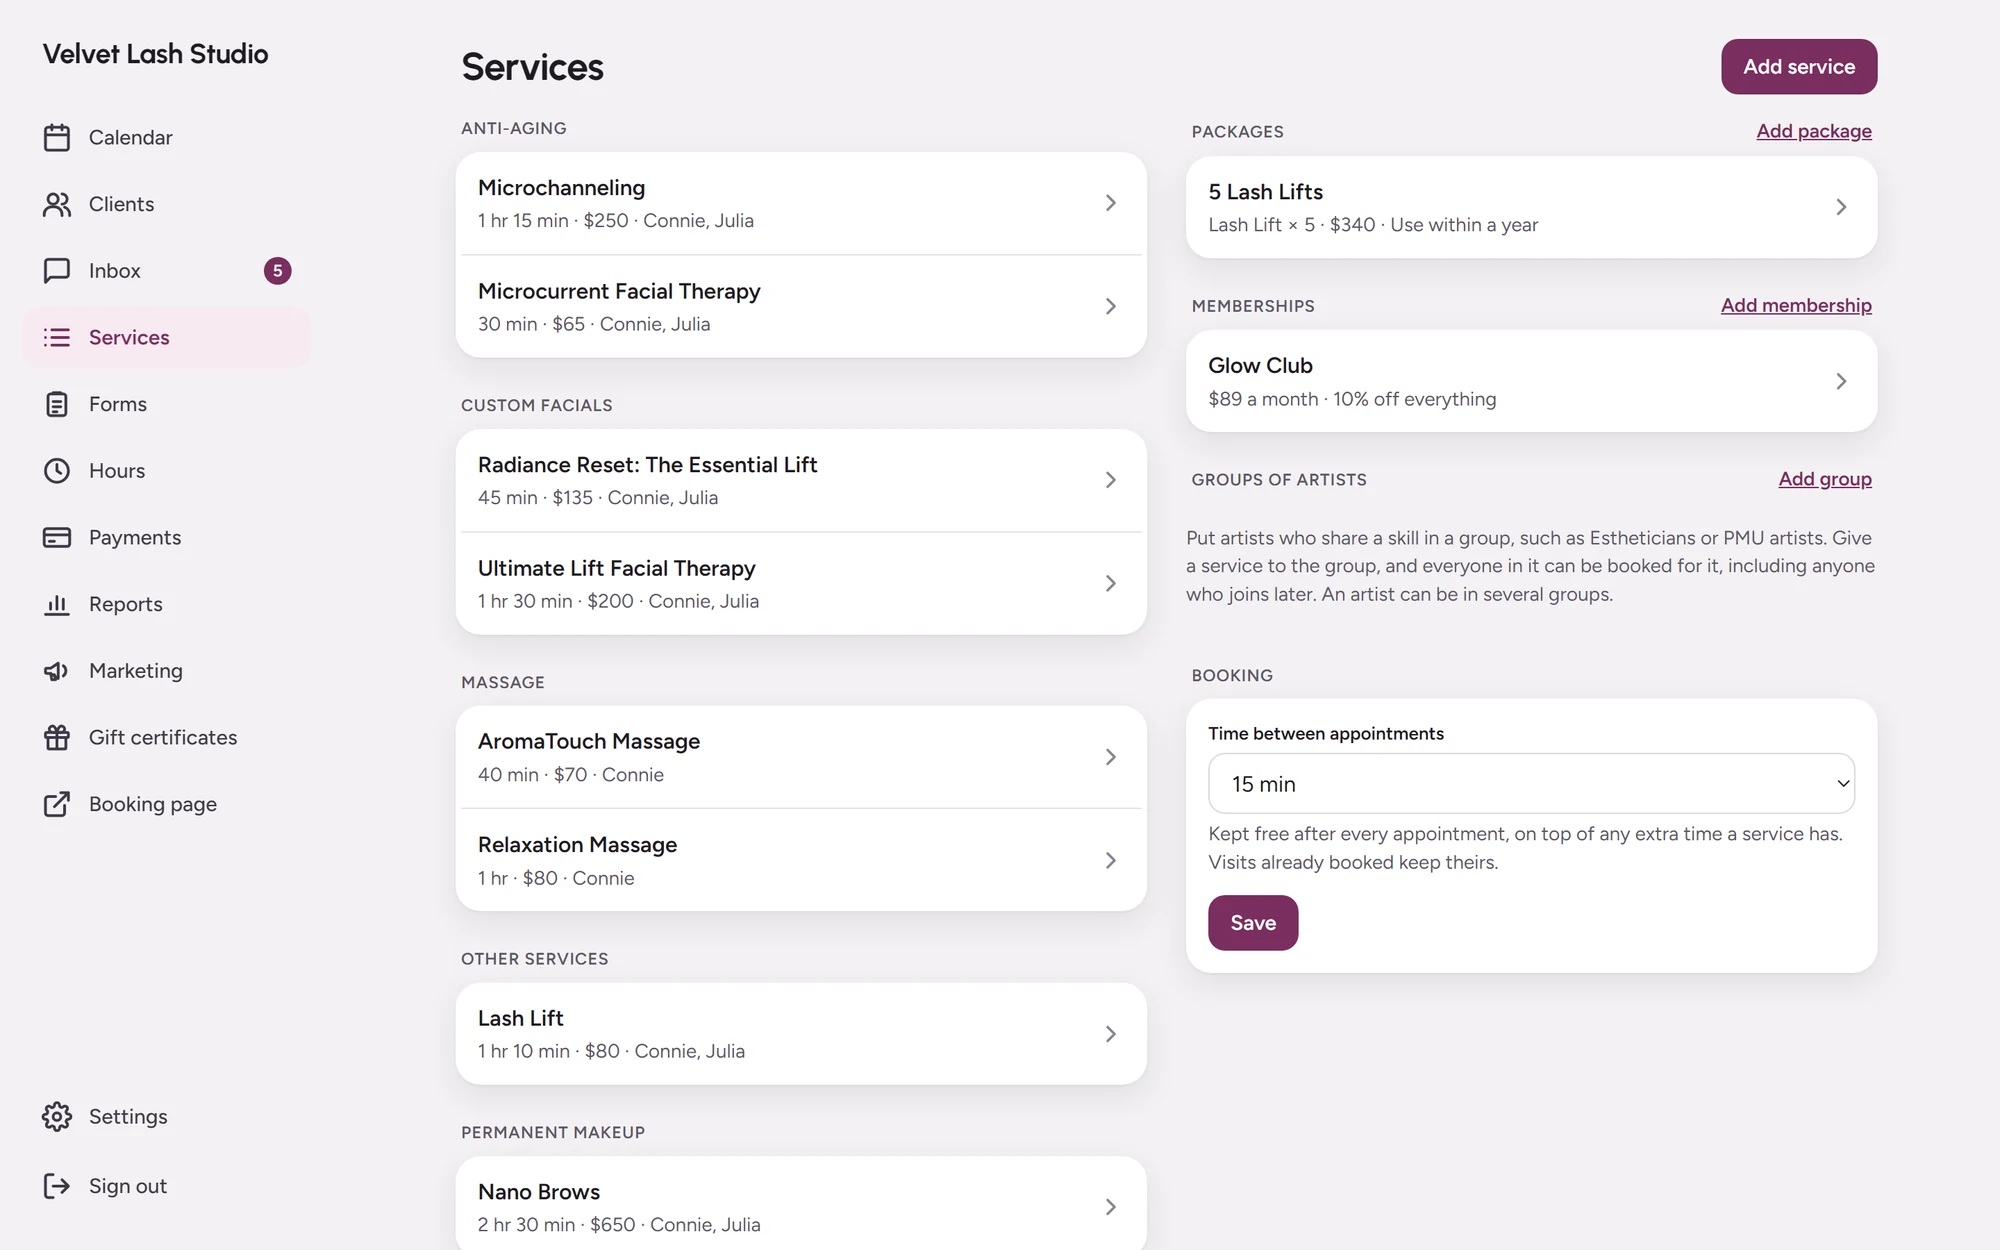
Task: Click the Velvet Lash Studio title
Action: pyautogui.click(x=155, y=54)
